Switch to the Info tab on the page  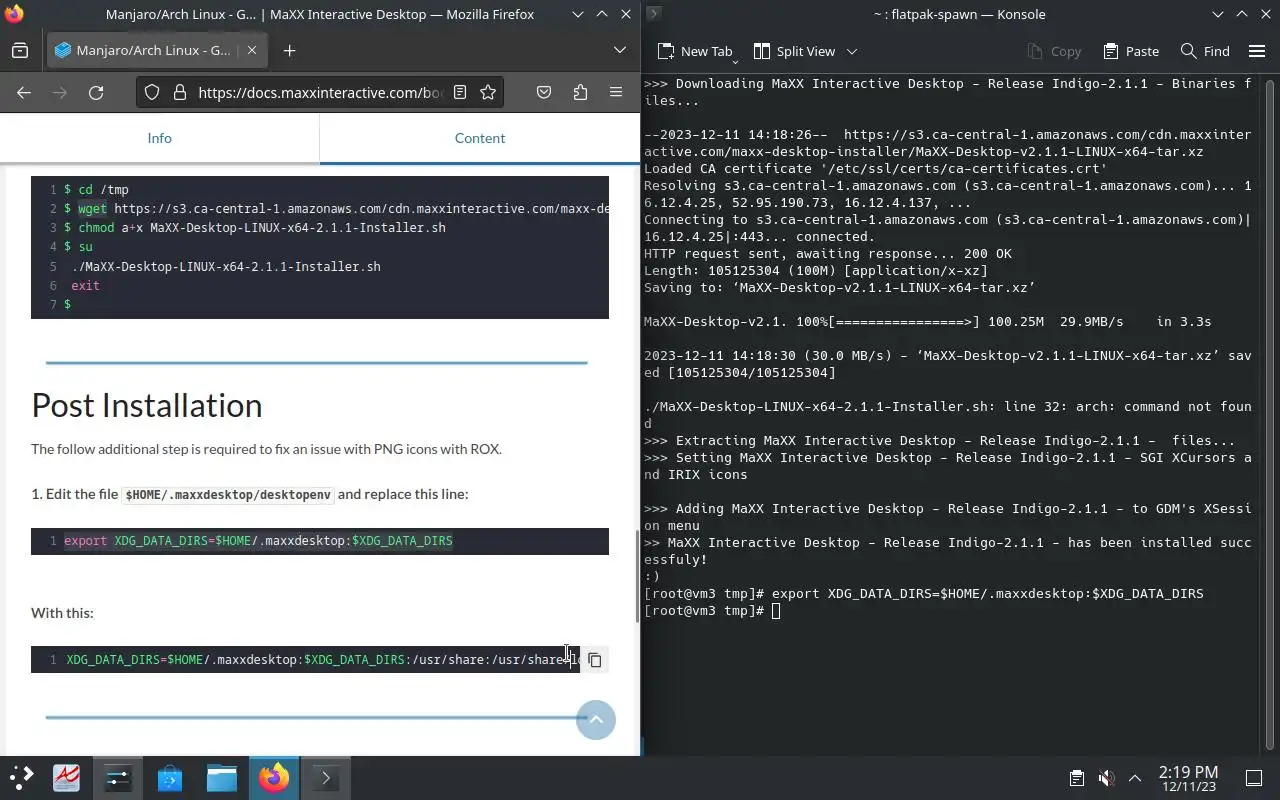(x=160, y=138)
